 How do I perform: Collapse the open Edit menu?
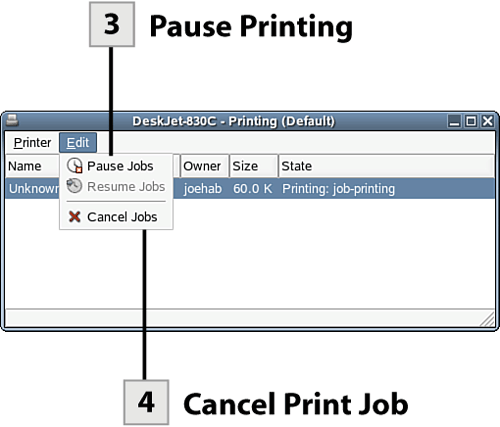tap(78, 143)
